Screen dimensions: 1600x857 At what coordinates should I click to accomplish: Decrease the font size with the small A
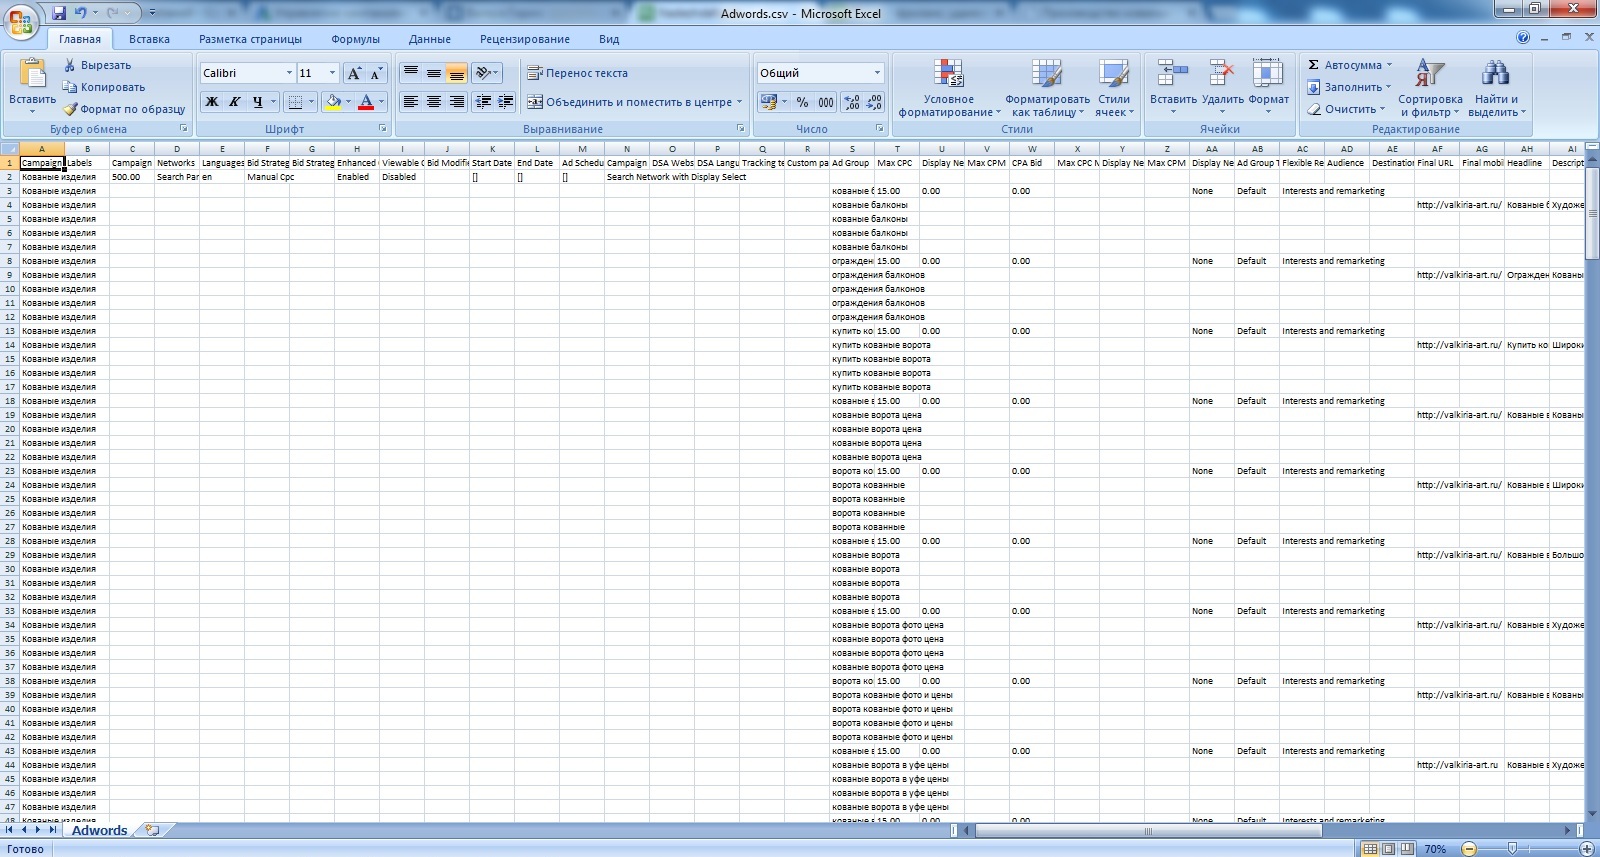[376, 73]
